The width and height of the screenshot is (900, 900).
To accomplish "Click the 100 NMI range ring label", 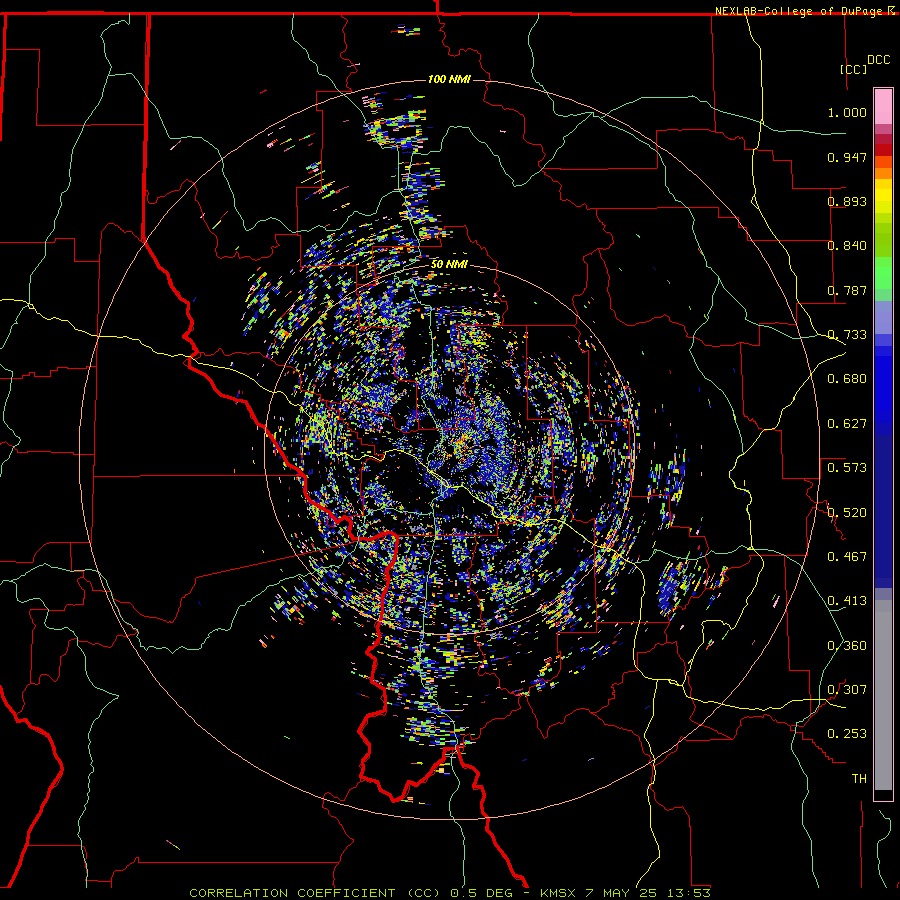I will click(449, 79).
